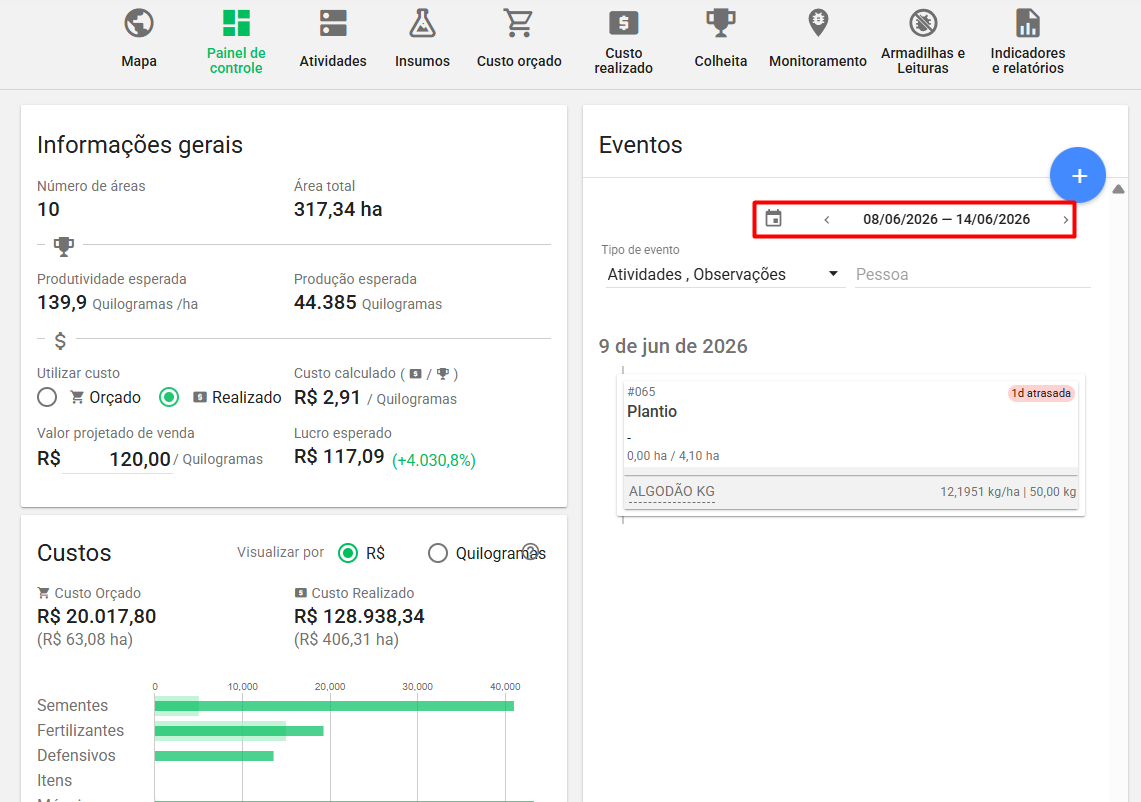This screenshot has height=802, width=1141.
Task: Switch to the Custo orçado tab
Action: pos(519,61)
